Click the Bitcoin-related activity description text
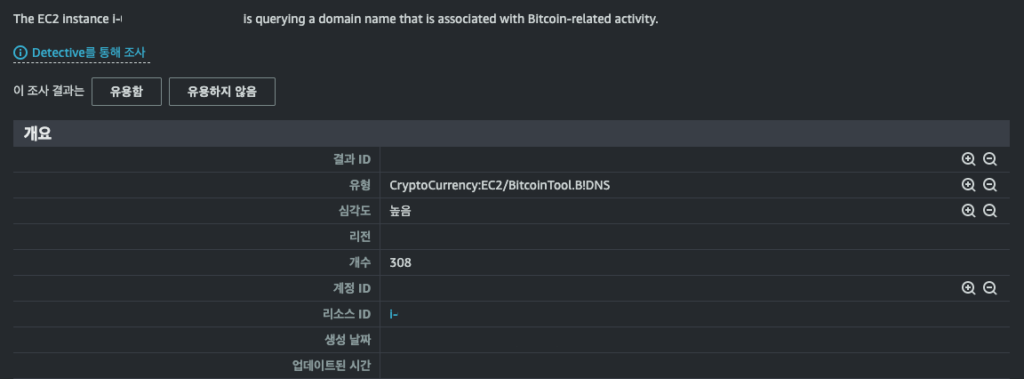 coord(451,18)
